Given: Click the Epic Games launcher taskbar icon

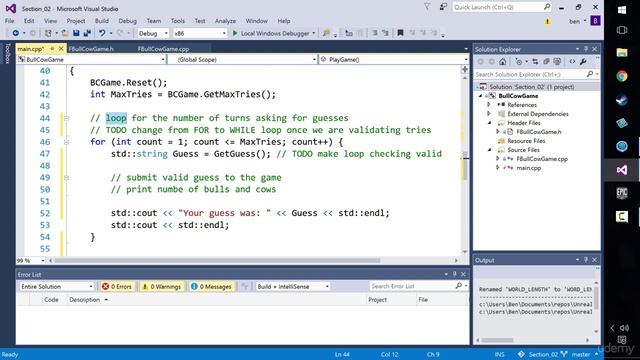Looking at the screenshot, I should click(622, 193).
